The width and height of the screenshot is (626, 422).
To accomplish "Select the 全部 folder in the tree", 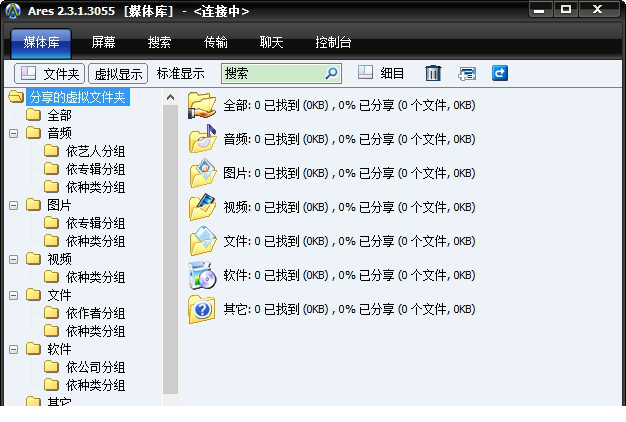I will tap(59, 115).
